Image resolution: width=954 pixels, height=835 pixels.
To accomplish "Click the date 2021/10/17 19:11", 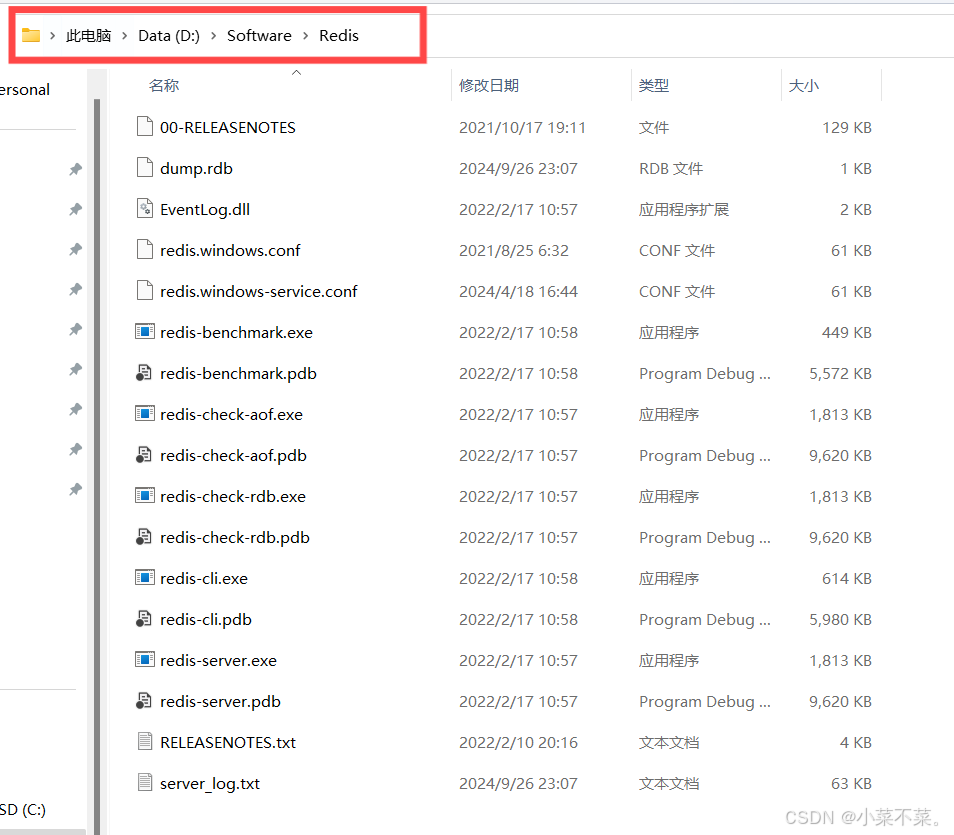I will (x=522, y=127).
